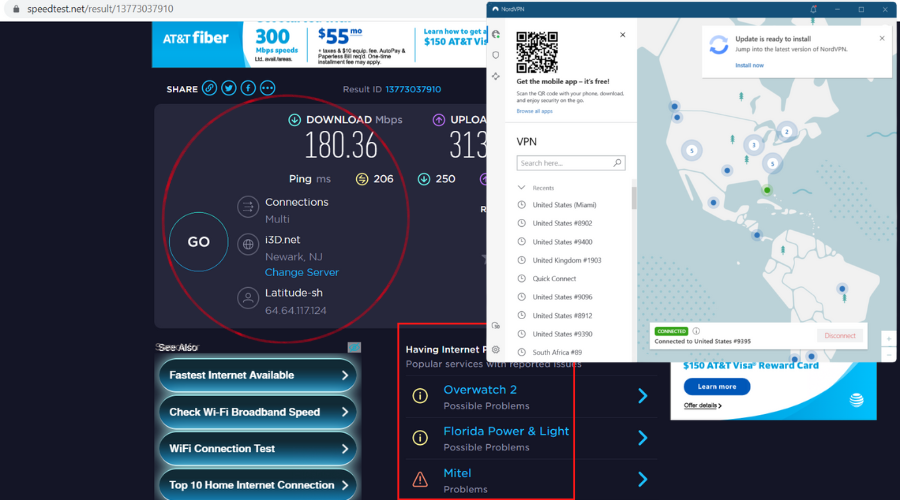
Task: Close the mobile app QR prompt
Action: tap(623, 35)
